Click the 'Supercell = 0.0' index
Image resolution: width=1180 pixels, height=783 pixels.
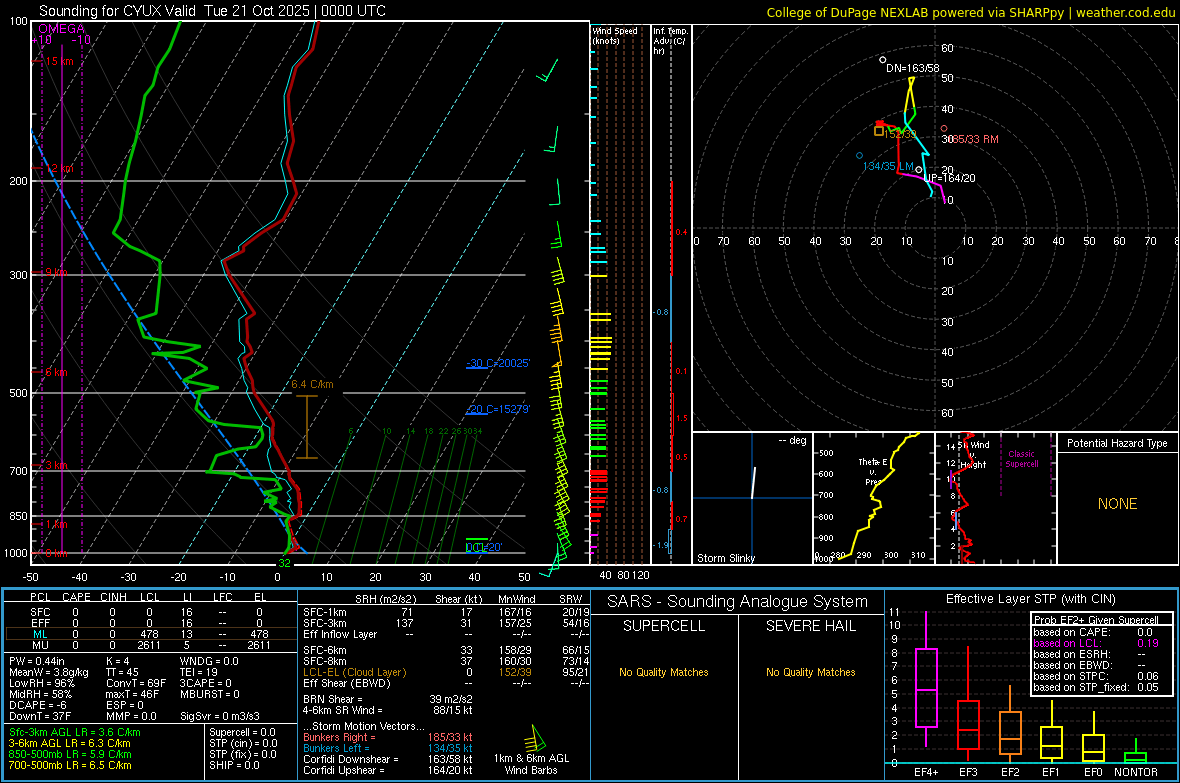pyautogui.click(x=242, y=732)
